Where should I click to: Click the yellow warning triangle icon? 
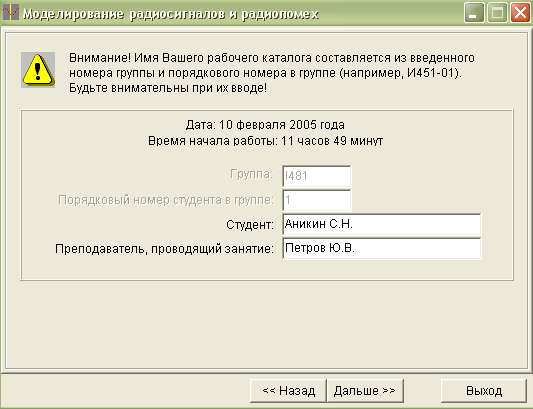(x=38, y=70)
